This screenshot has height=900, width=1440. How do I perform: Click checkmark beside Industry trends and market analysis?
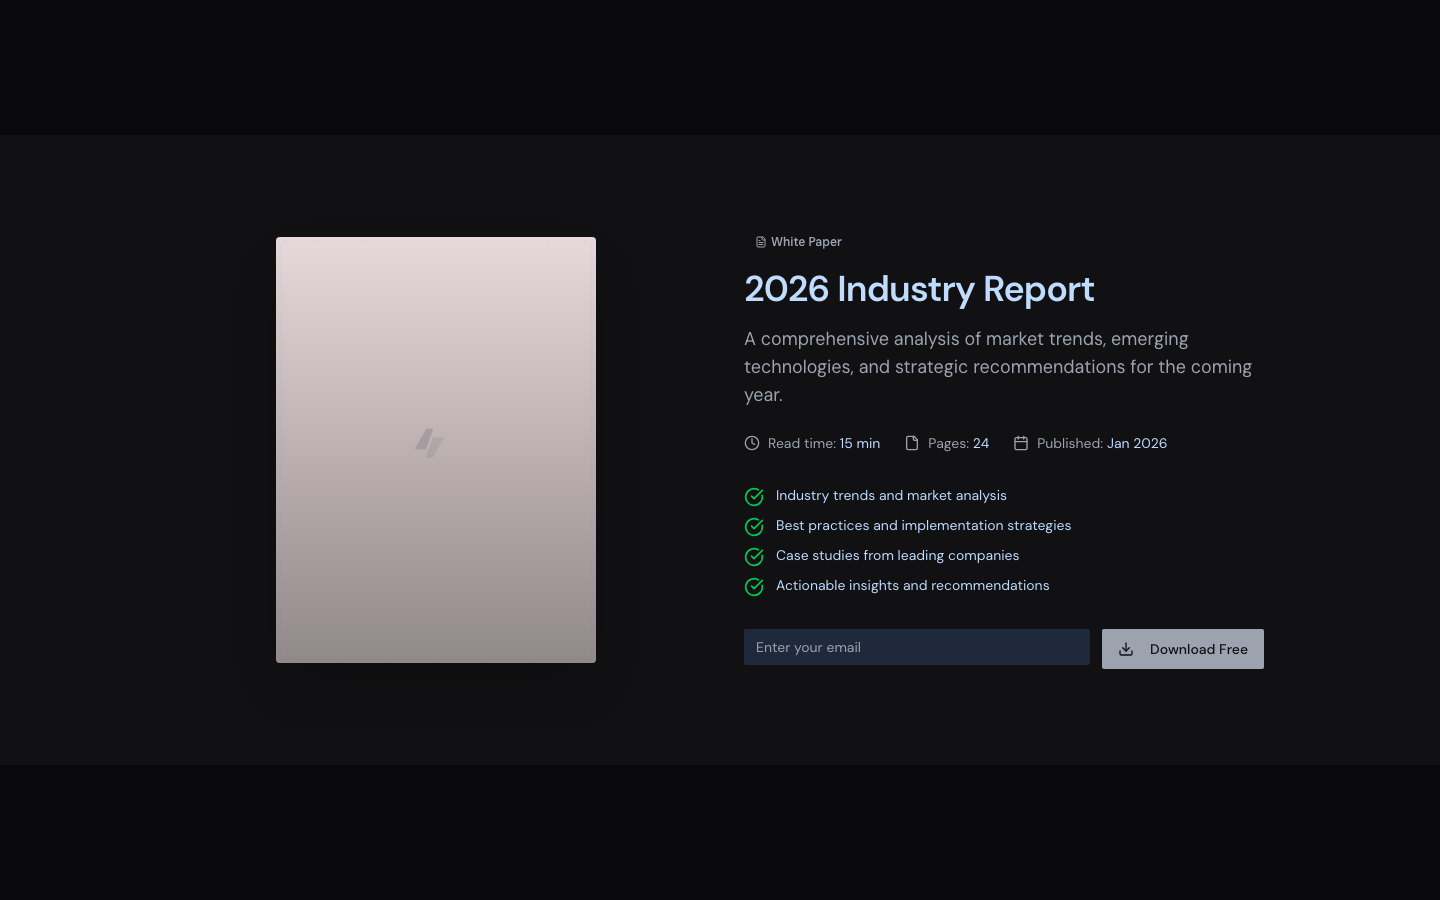click(x=754, y=497)
